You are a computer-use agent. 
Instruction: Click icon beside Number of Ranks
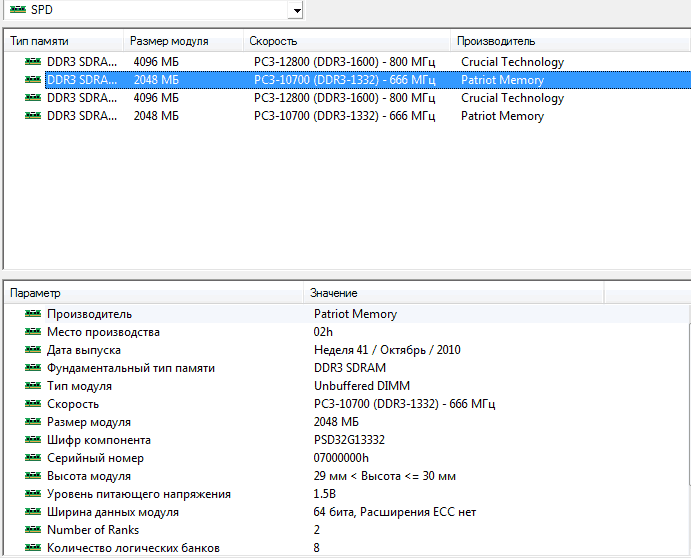(33, 530)
